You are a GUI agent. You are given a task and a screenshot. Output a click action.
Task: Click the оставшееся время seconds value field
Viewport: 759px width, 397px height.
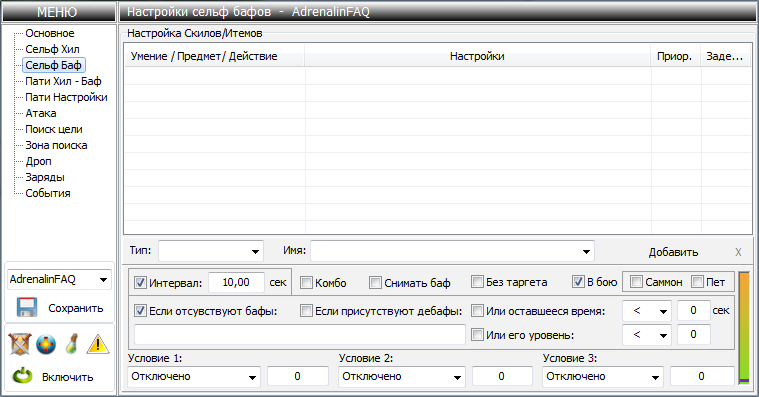693,310
